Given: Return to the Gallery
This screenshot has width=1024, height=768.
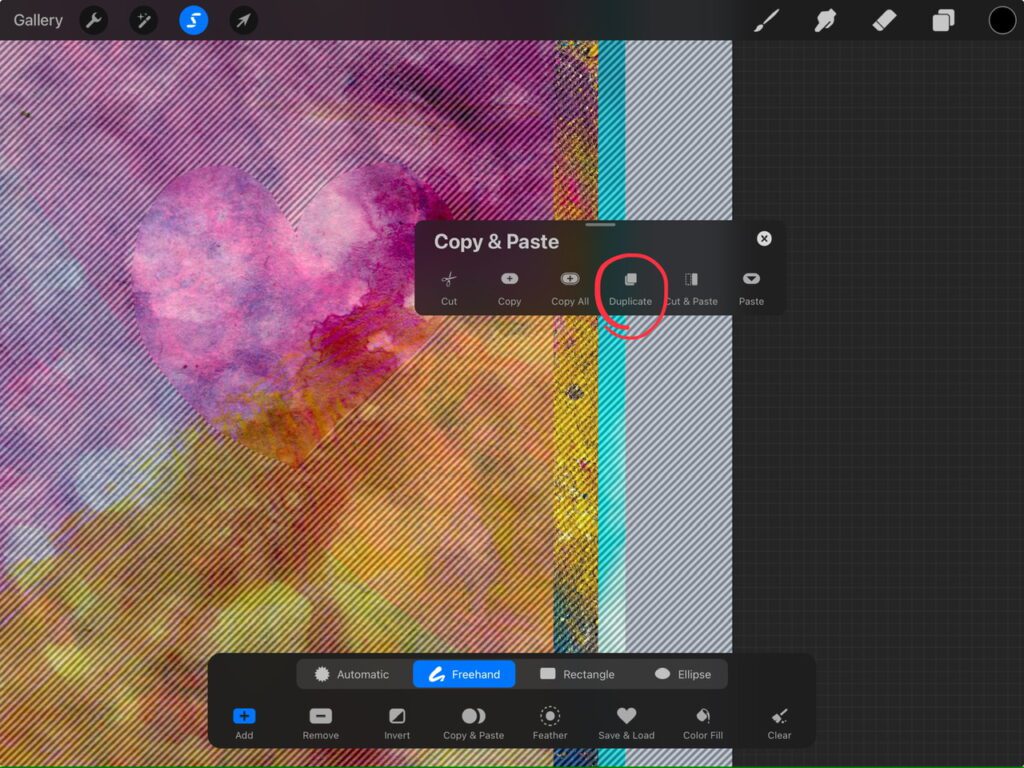Looking at the screenshot, I should (38, 20).
